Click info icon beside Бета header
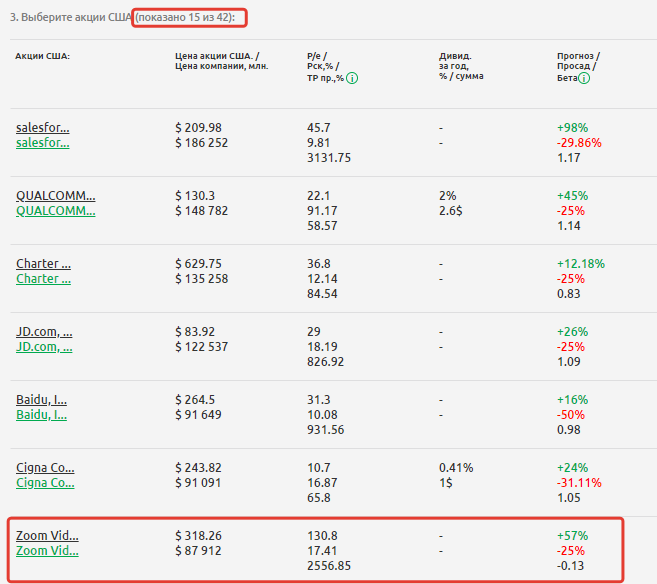657x584 pixels. pos(583,79)
